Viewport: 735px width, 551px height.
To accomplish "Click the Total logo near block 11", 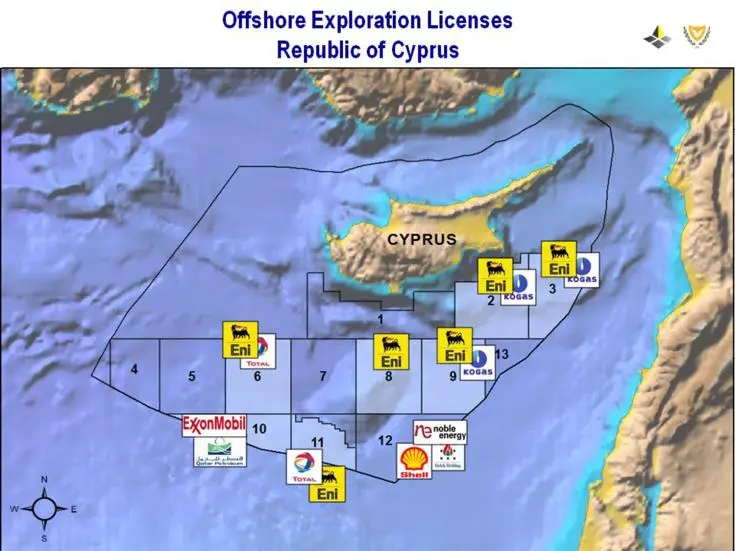I will [303, 467].
